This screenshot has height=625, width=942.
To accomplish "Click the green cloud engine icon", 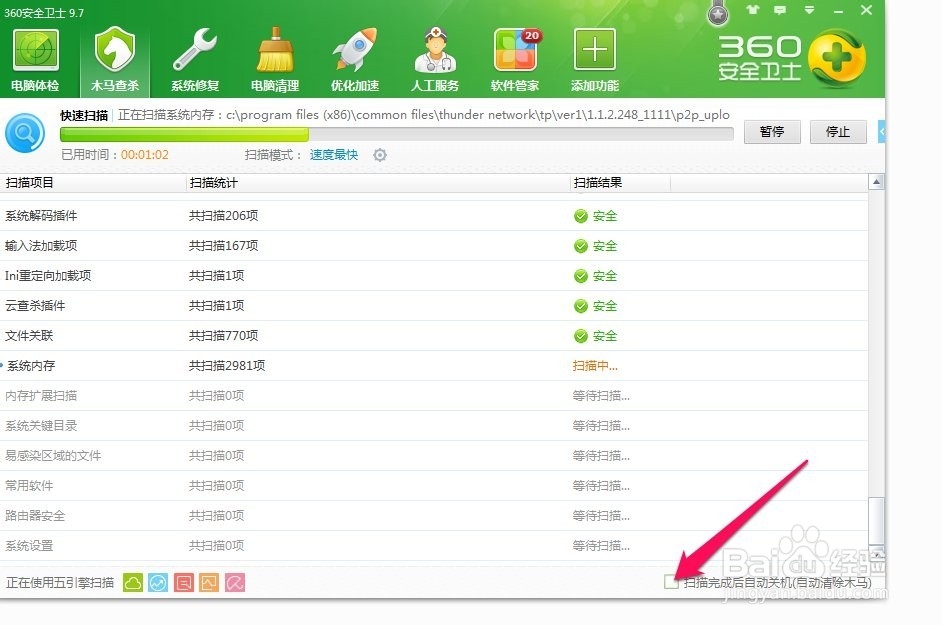I will tap(133, 582).
